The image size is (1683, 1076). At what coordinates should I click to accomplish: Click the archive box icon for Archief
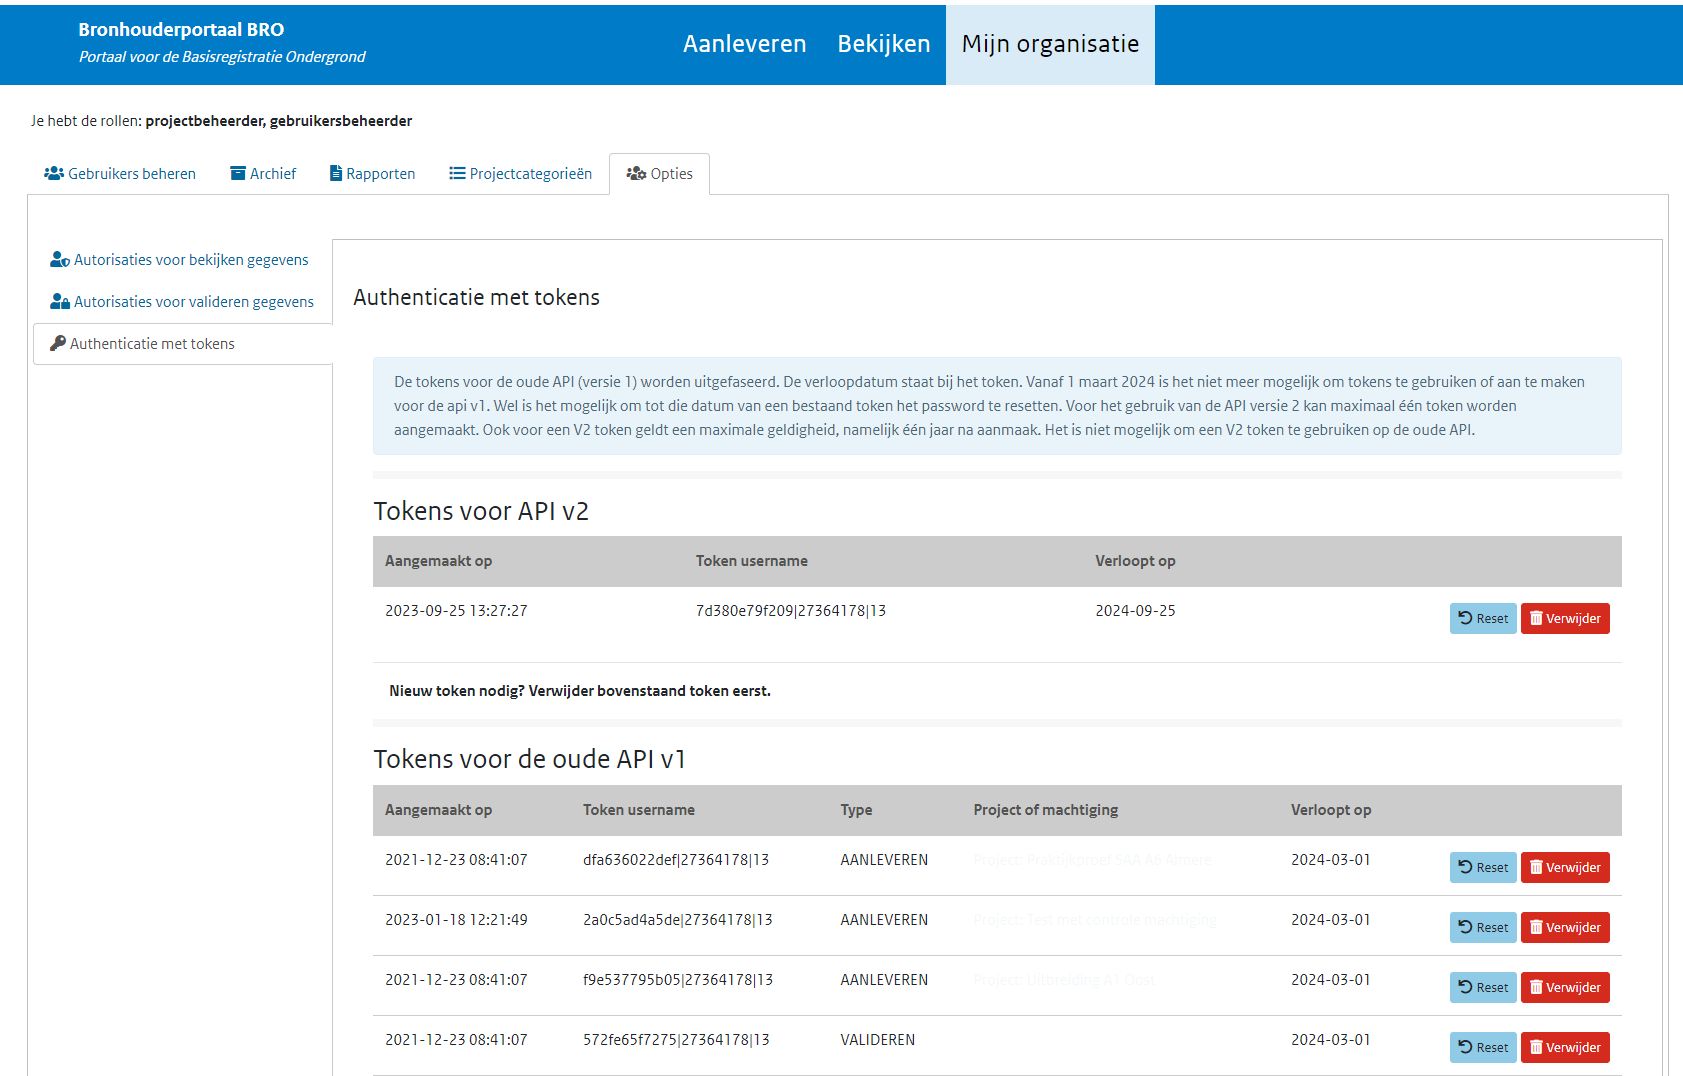238,173
